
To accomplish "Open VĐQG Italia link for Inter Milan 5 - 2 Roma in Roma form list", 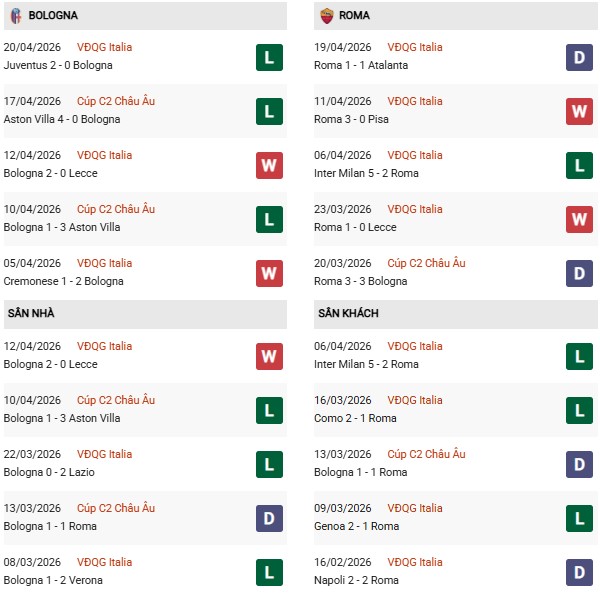I will (x=414, y=155).
